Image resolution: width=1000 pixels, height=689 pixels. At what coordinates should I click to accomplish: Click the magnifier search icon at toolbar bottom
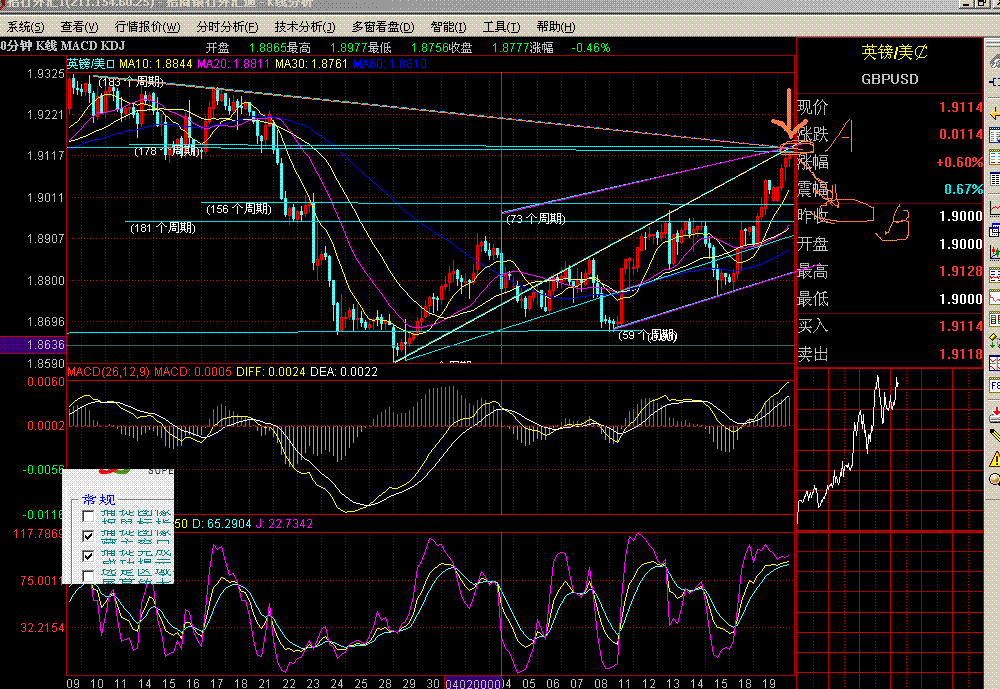tap(994, 479)
